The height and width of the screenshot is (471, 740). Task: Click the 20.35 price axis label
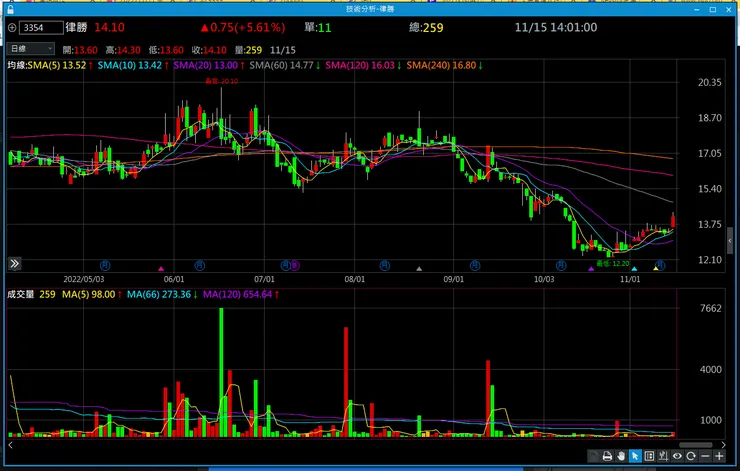point(710,83)
